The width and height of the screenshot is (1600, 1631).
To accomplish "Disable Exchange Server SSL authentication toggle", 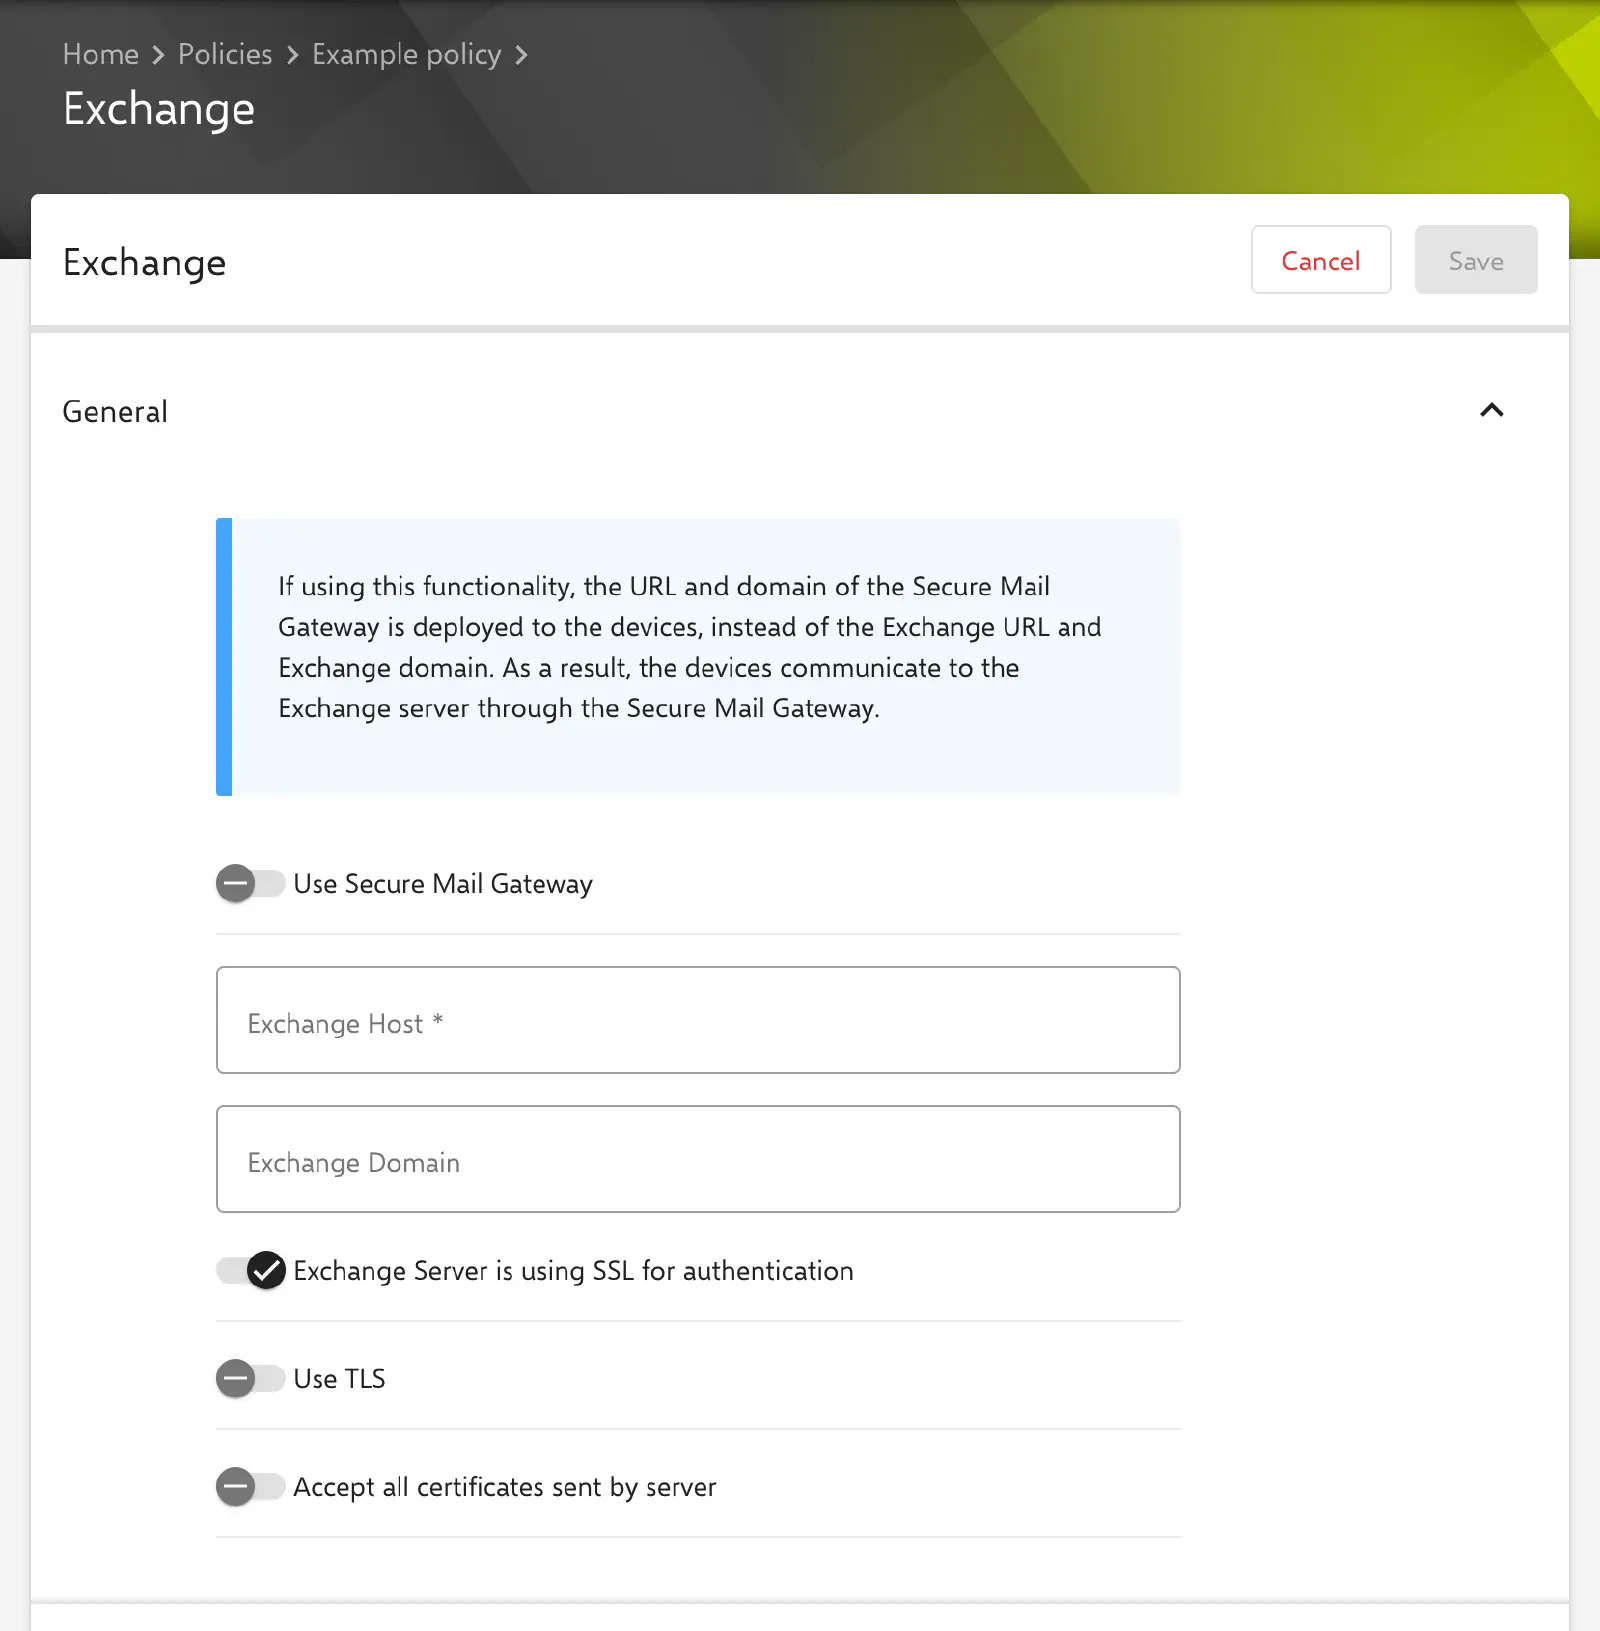I will (251, 1270).
